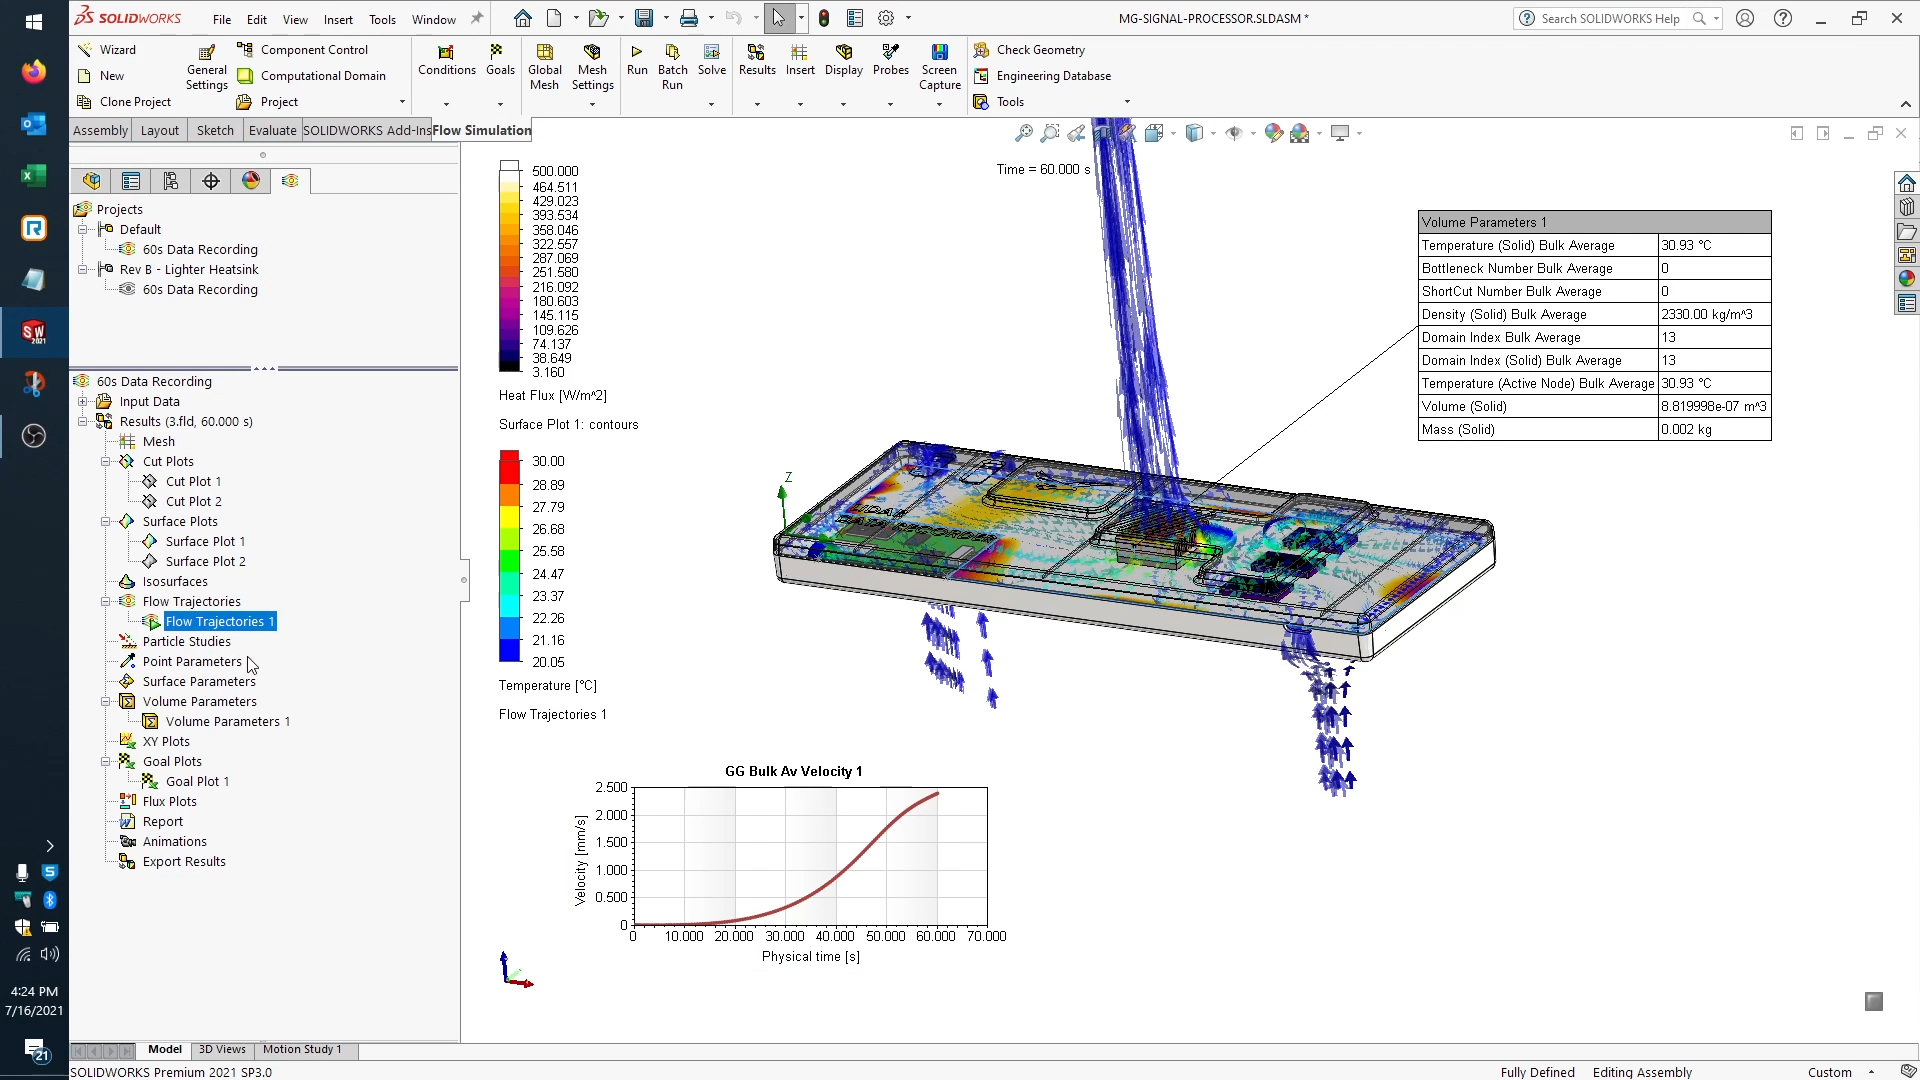Click the Search SOLIDWORKS Help field
Viewport: 1920px width, 1080px height.
pyautogui.click(x=1610, y=18)
